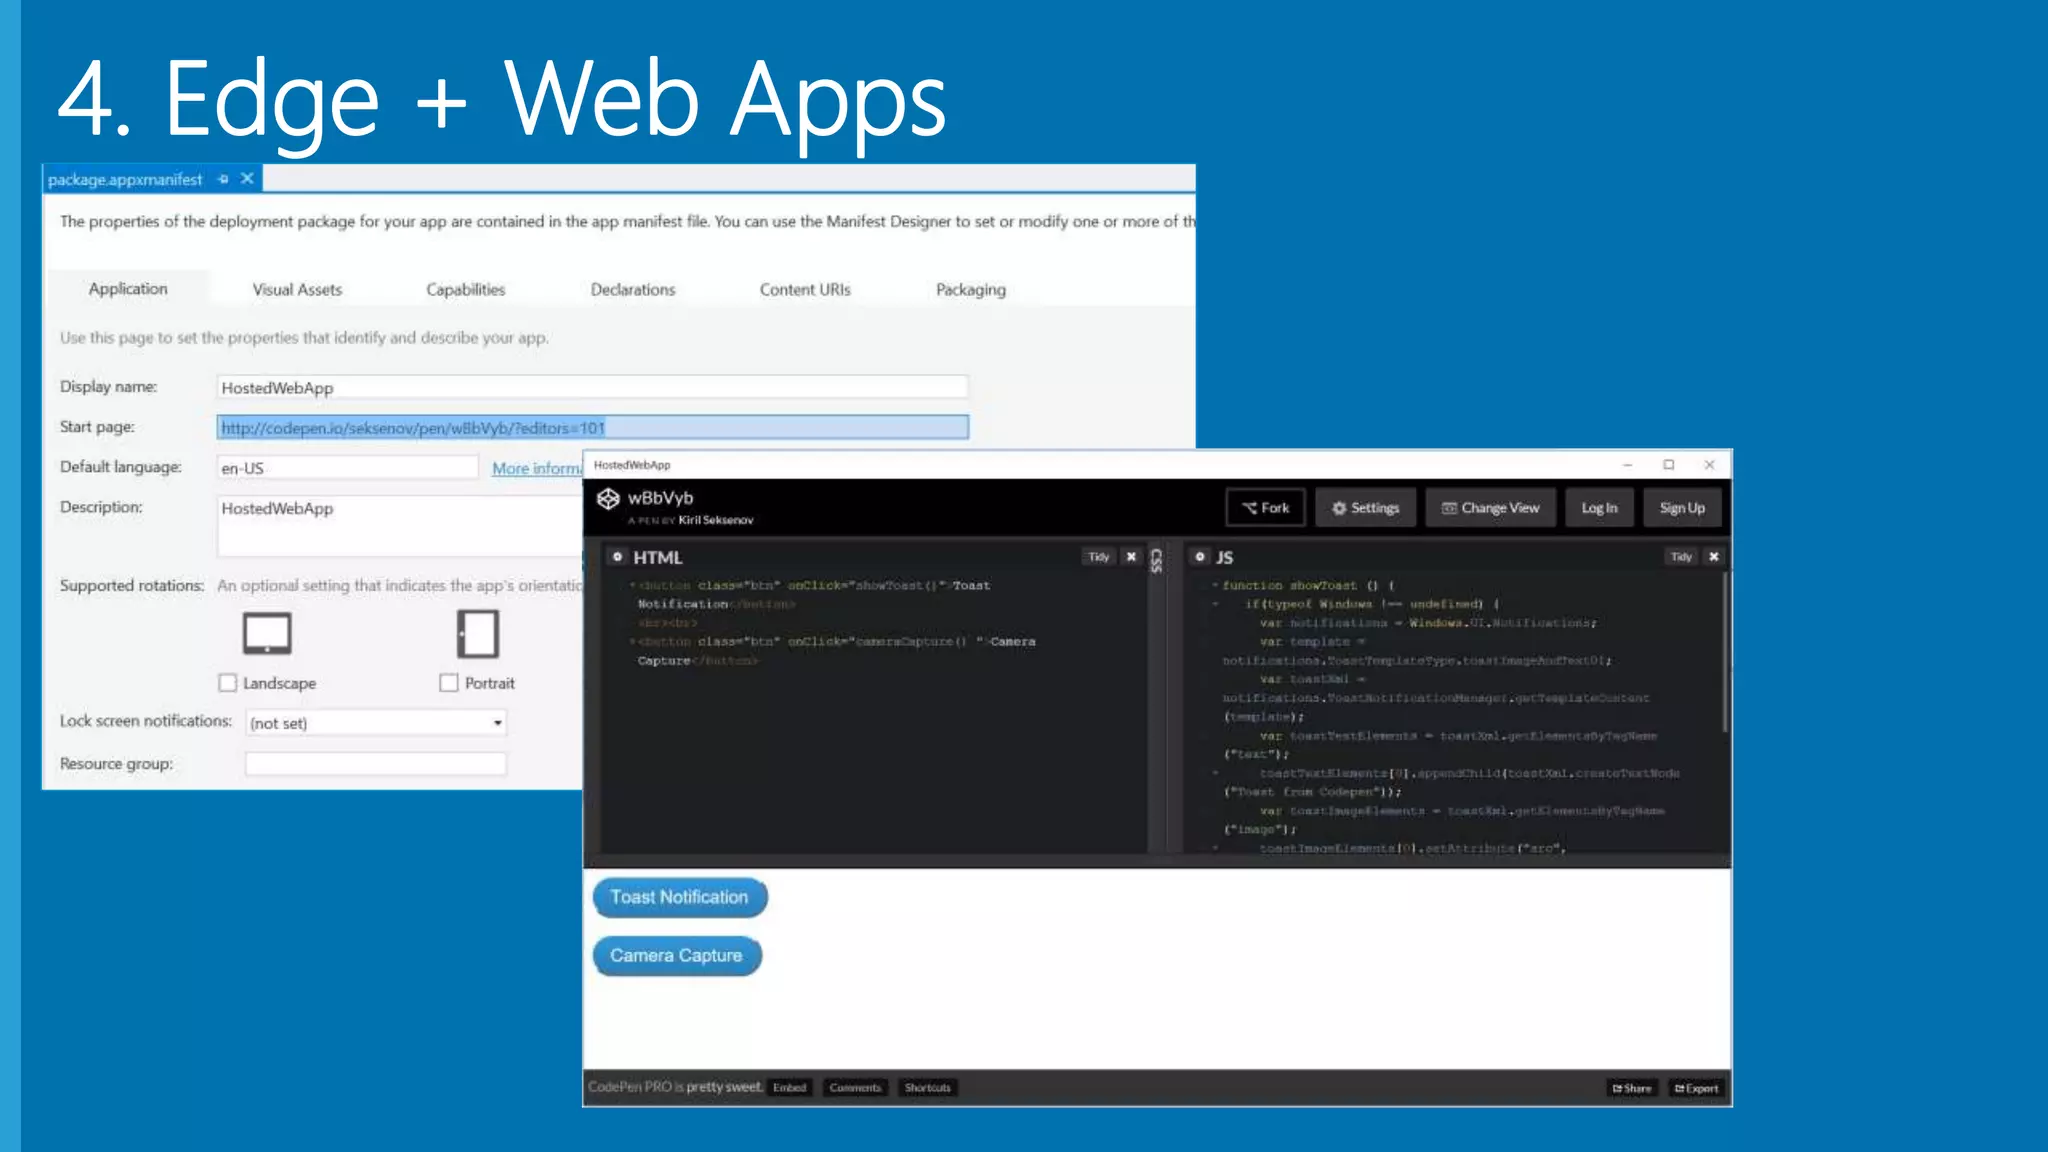Click Log In on CodePen
Viewport: 2048px width, 1152px height.
coord(1599,508)
